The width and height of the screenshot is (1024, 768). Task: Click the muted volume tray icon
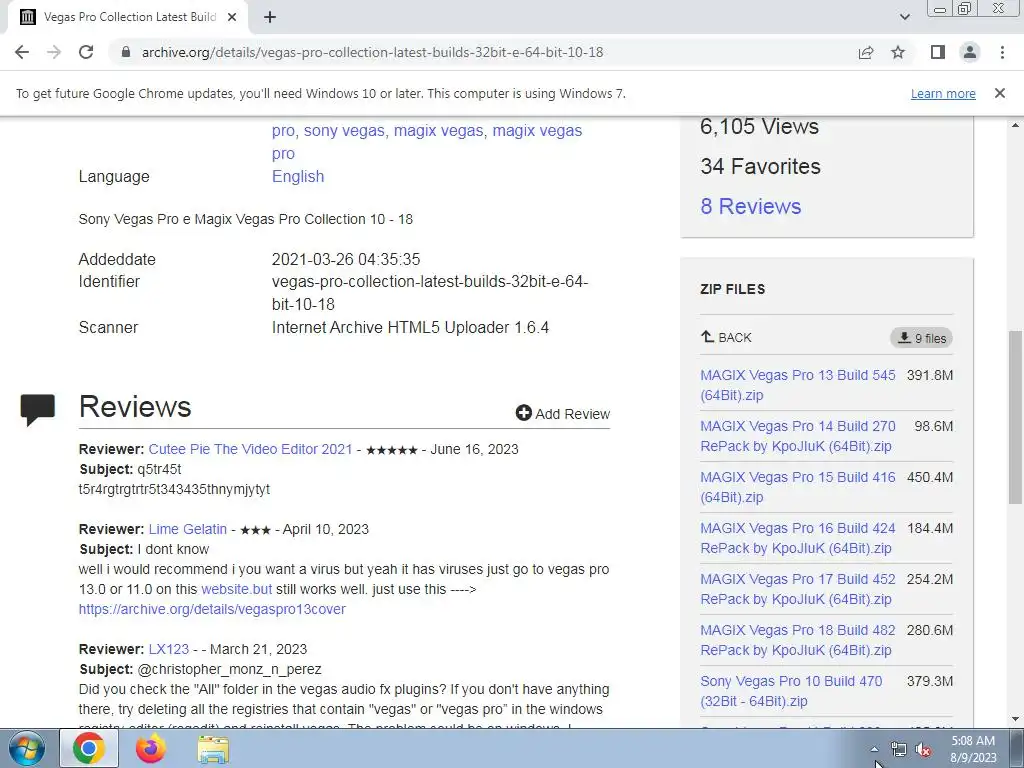923,750
